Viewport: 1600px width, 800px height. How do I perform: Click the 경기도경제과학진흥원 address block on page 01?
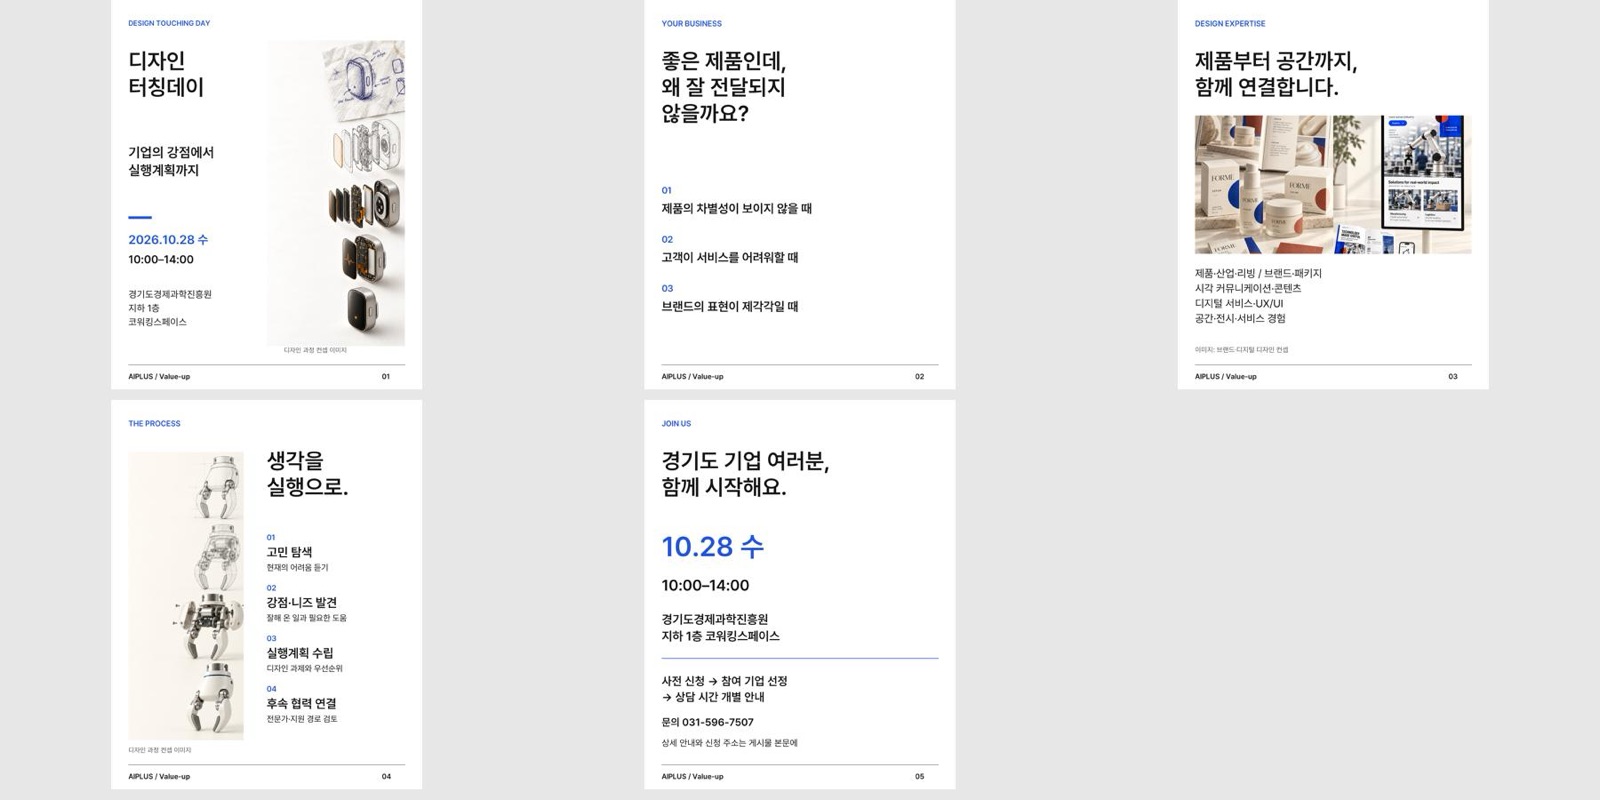coord(170,308)
